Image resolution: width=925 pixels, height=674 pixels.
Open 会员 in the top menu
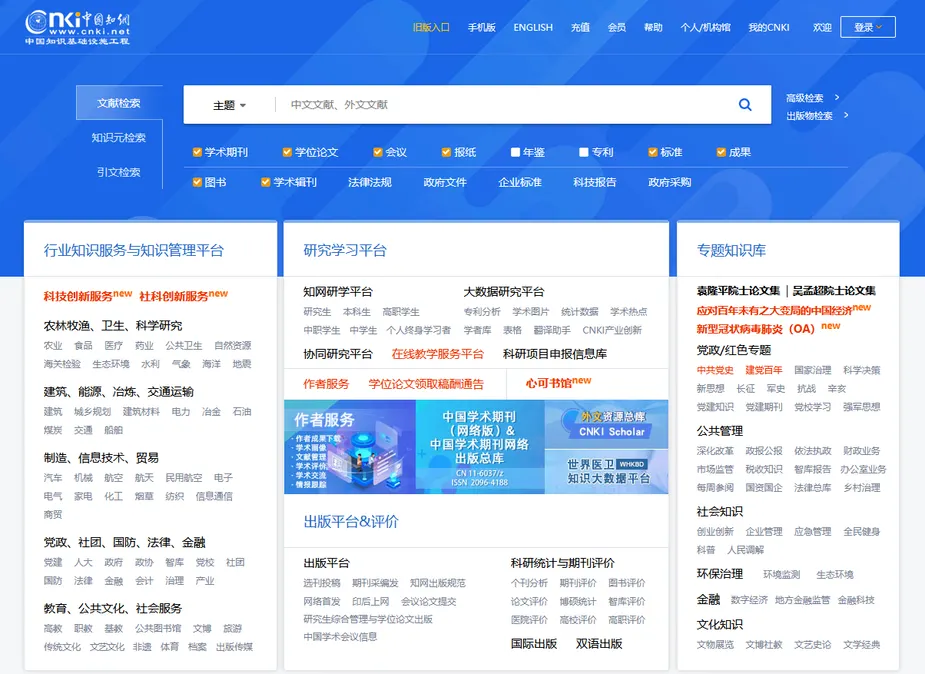click(616, 27)
